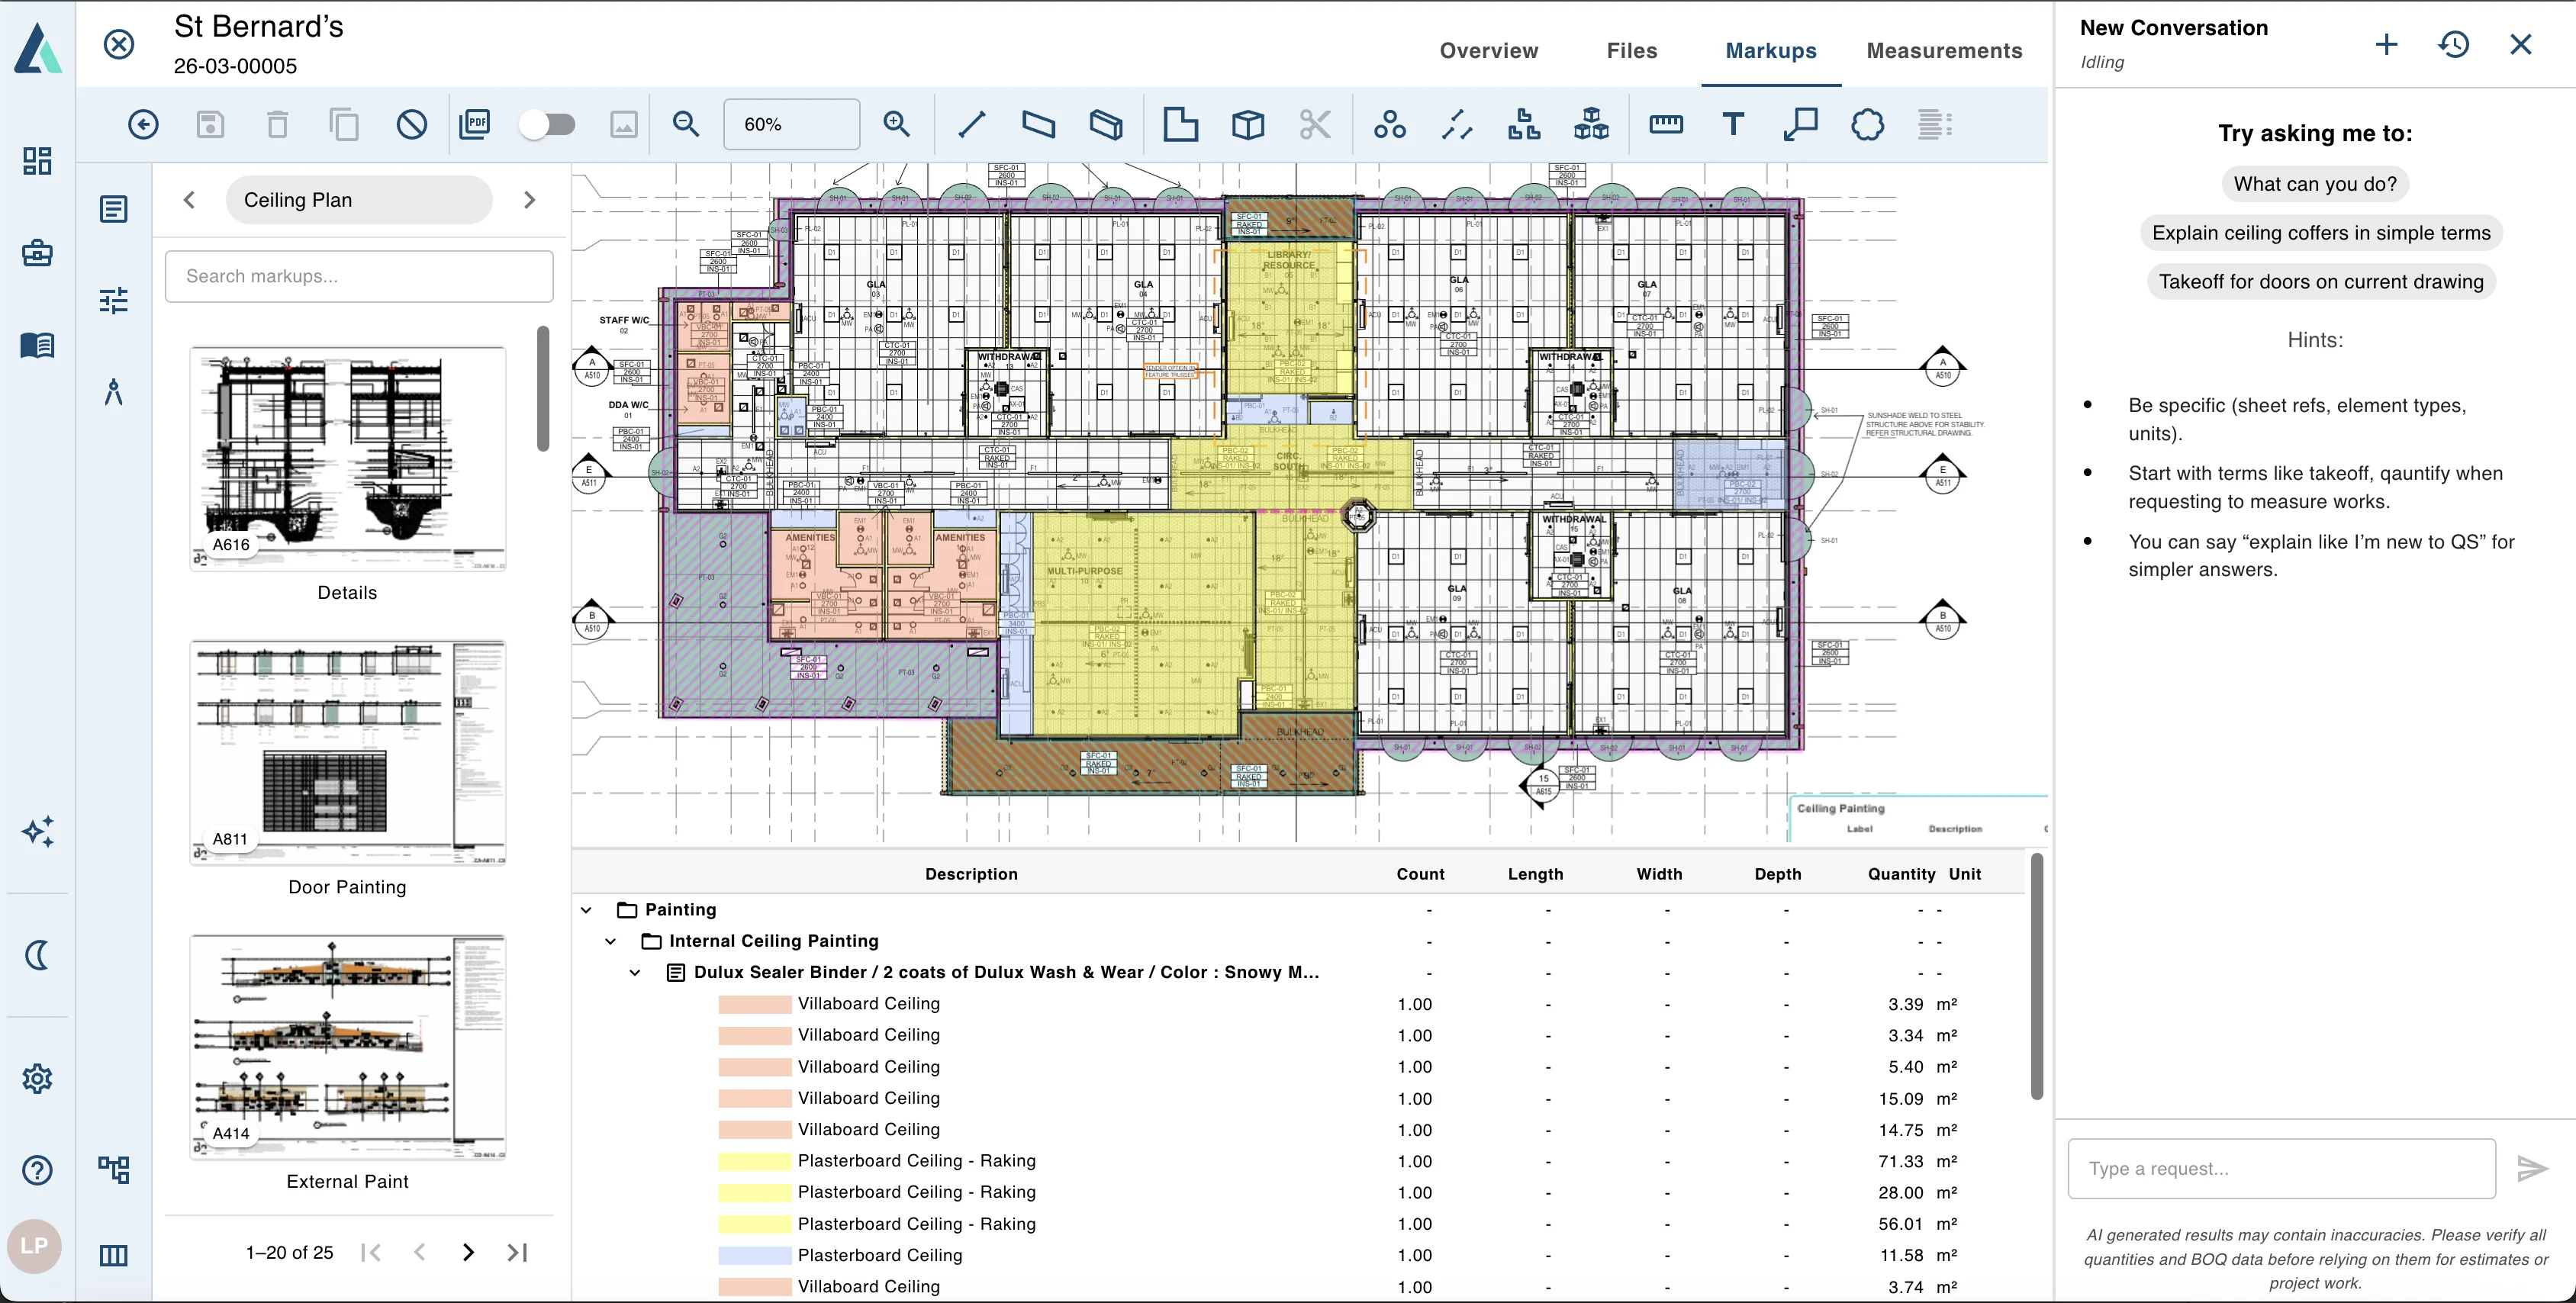Screen dimensions: 2576x1303
Task: Zoom out with the magnifier minus icon
Action: tap(686, 124)
